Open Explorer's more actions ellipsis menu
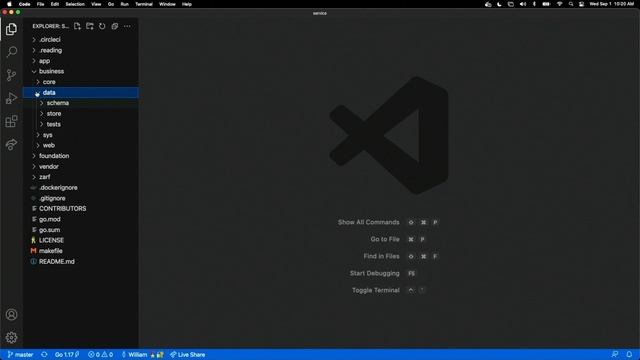This screenshot has height=360, width=640. click(x=127, y=26)
